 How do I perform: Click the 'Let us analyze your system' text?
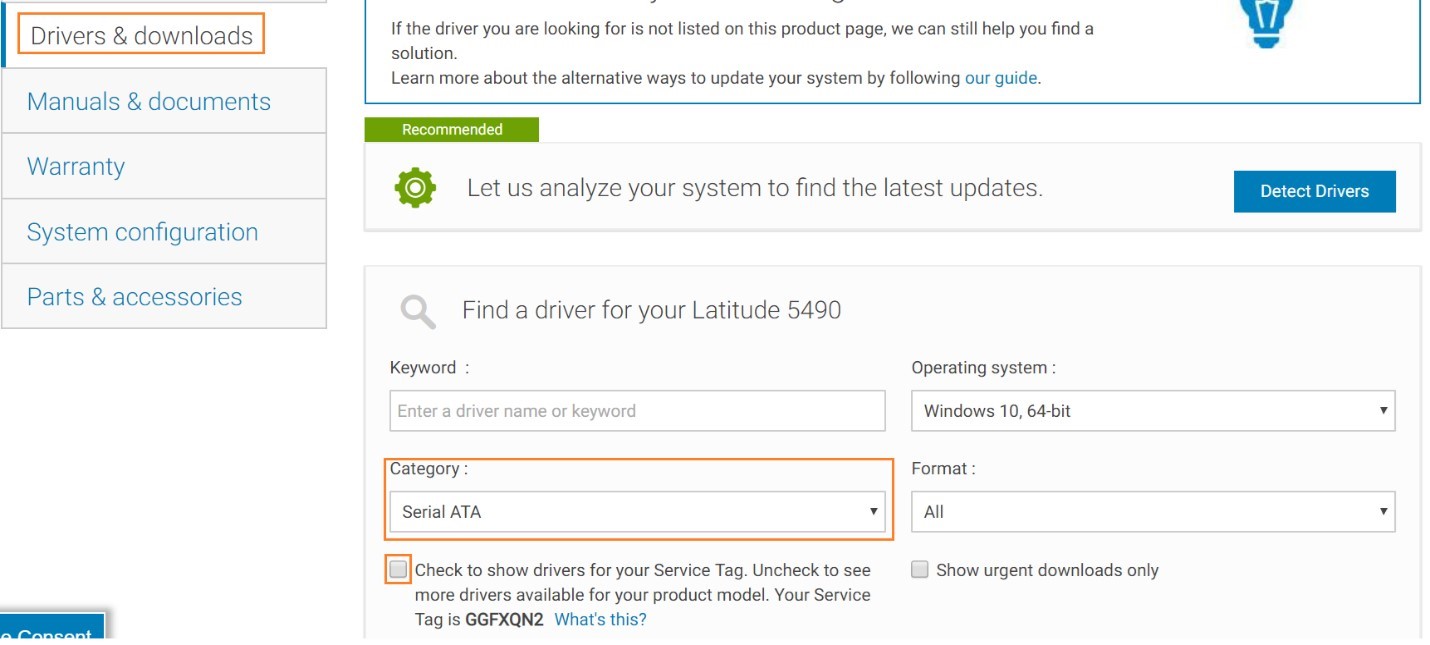tap(755, 188)
